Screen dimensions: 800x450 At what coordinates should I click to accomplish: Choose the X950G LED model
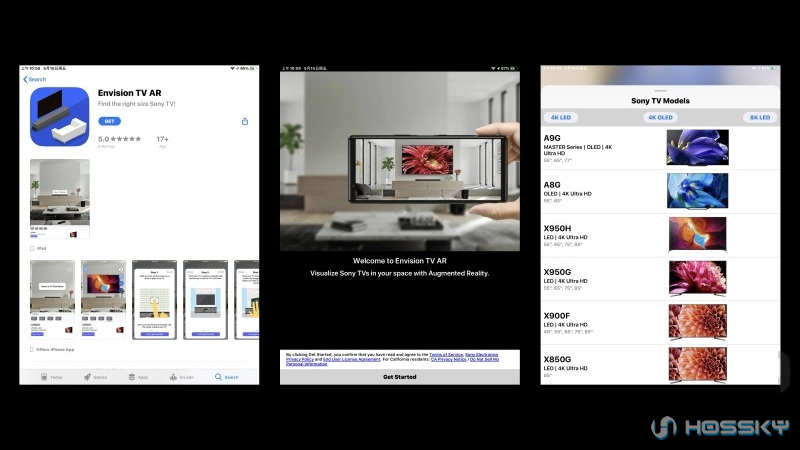click(x=660, y=279)
